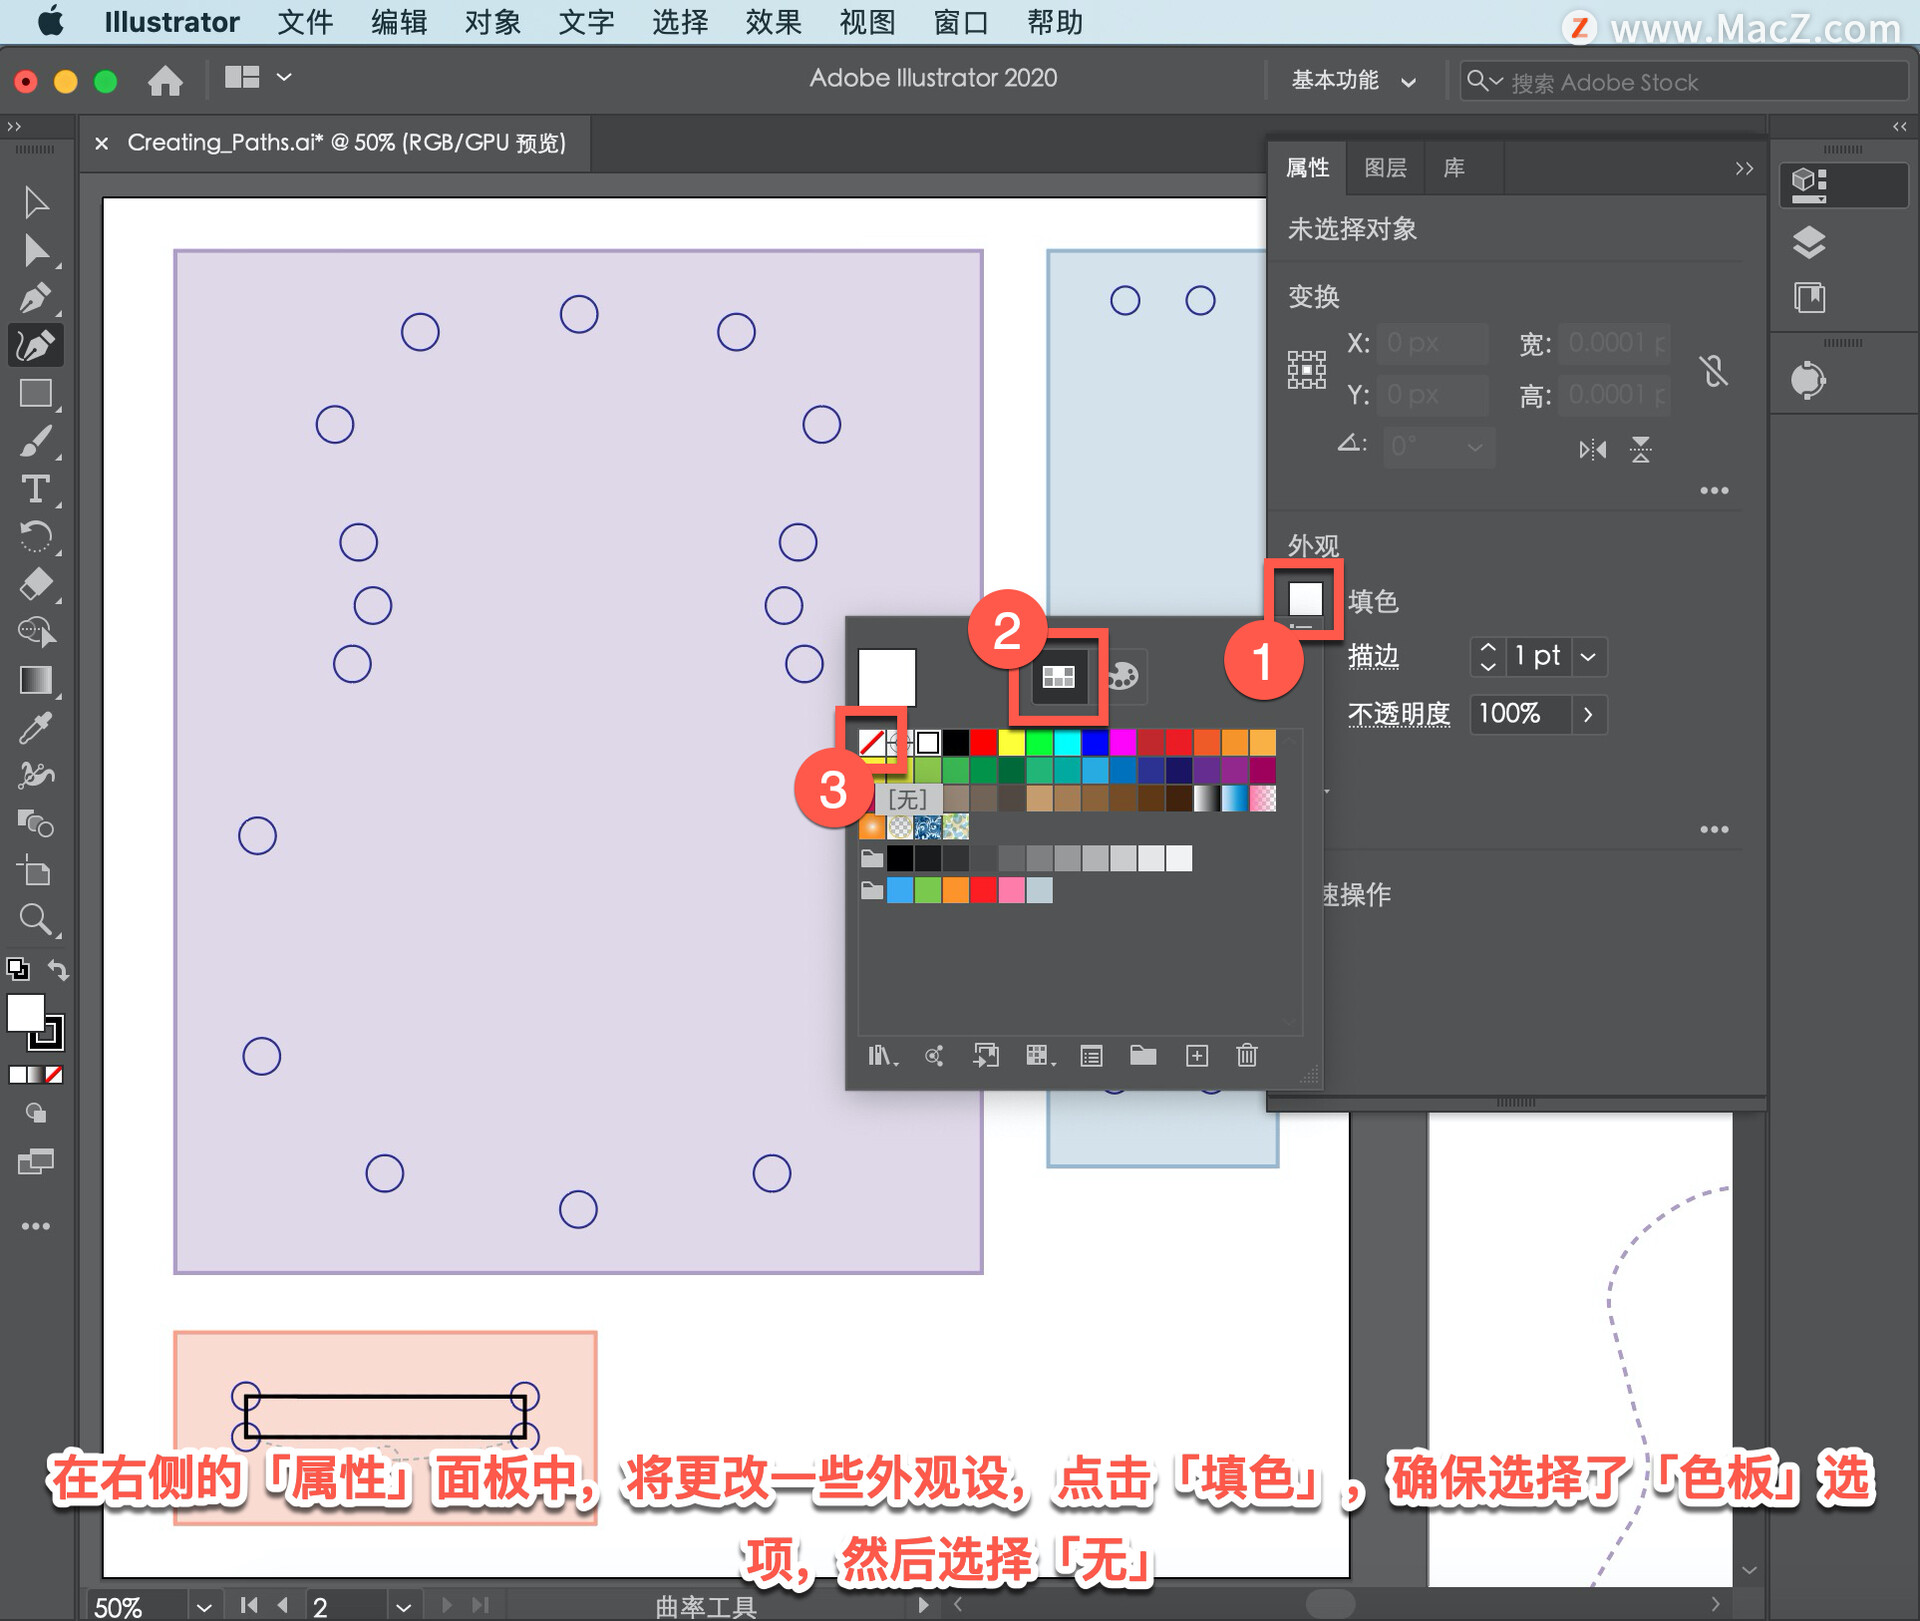Select the Curvature tool in toolbar
This screenshot has width=1920, height=1621.
(36, 346)
